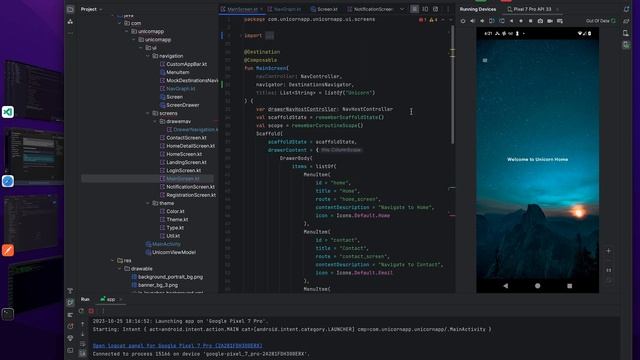This screenshot has width=640, height=360.
Task: Tap Recents button on phone navigation bar
Action: (x=570, y=286)
